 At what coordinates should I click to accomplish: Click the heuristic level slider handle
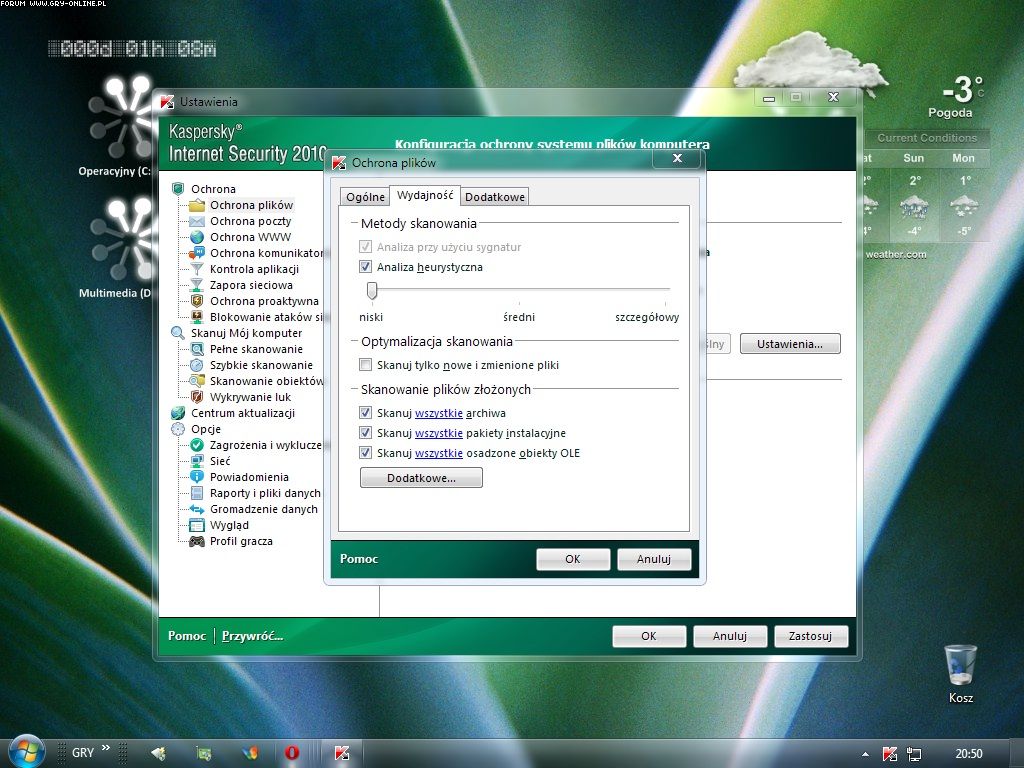tap(372, 291)
